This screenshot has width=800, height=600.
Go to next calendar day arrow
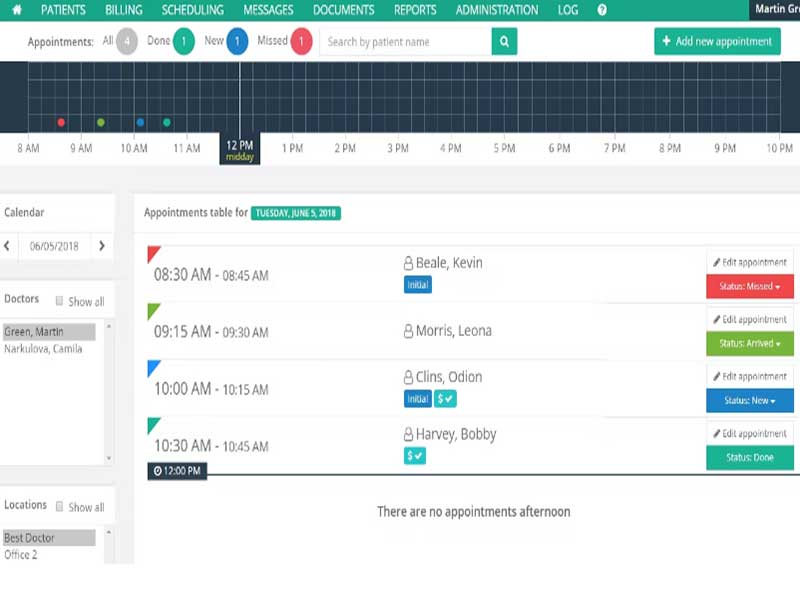click(102, 246)
